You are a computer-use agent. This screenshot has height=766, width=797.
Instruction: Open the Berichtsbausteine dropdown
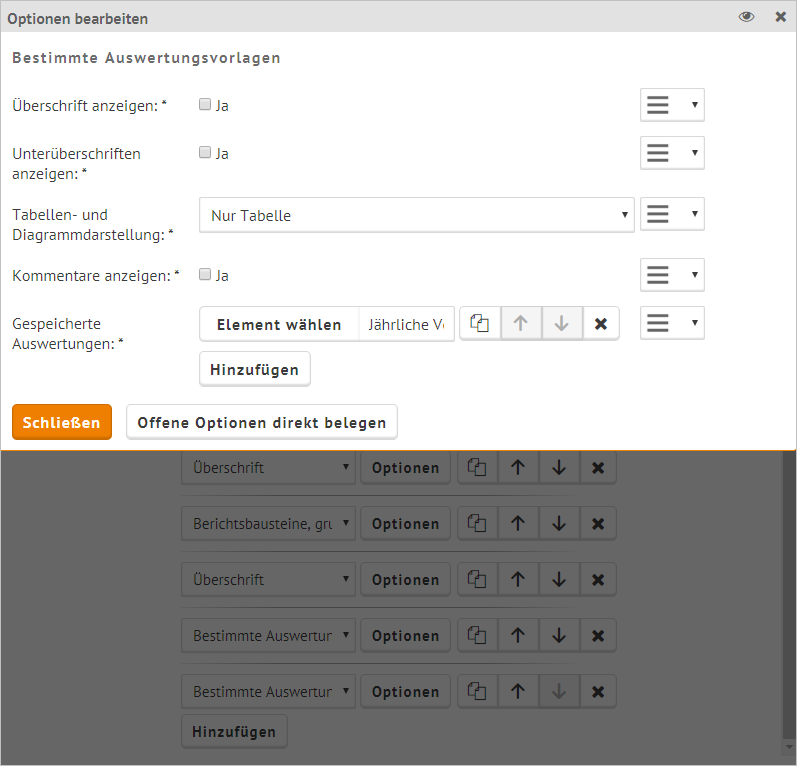(x=268, y=523)
